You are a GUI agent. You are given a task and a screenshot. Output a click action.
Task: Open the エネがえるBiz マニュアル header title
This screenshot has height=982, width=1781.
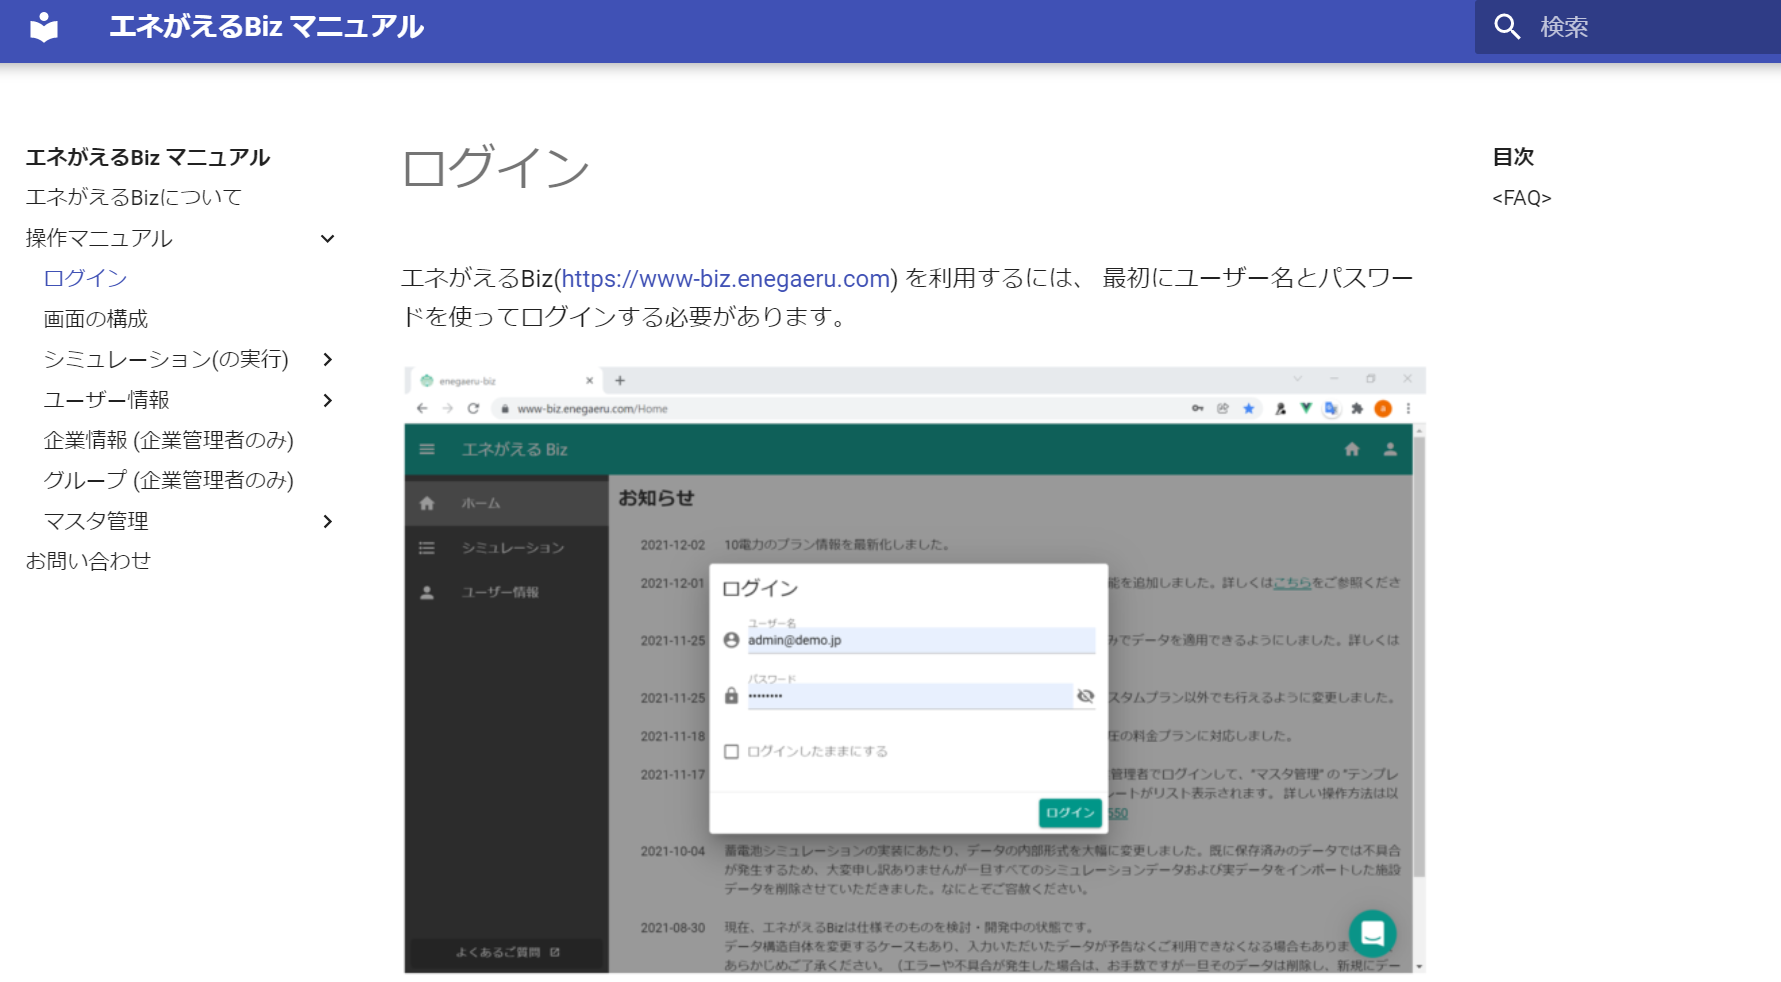(266, 27)
